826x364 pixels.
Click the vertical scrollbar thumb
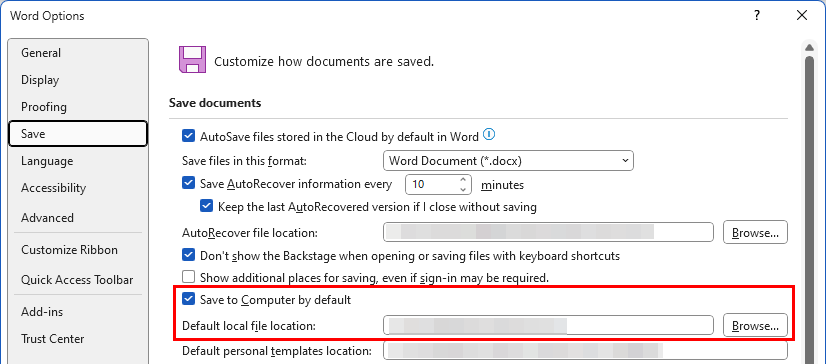pyautogui.click(x=810, y=210)
